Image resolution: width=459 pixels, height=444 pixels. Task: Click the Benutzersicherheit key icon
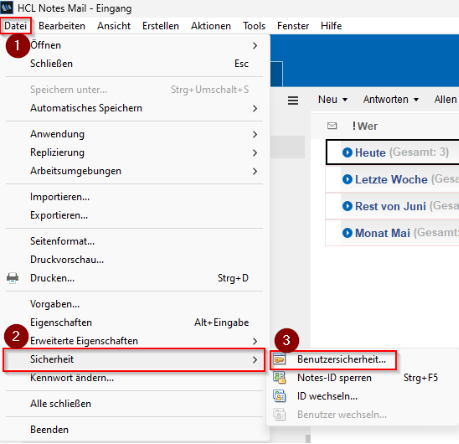coord(280,359)
